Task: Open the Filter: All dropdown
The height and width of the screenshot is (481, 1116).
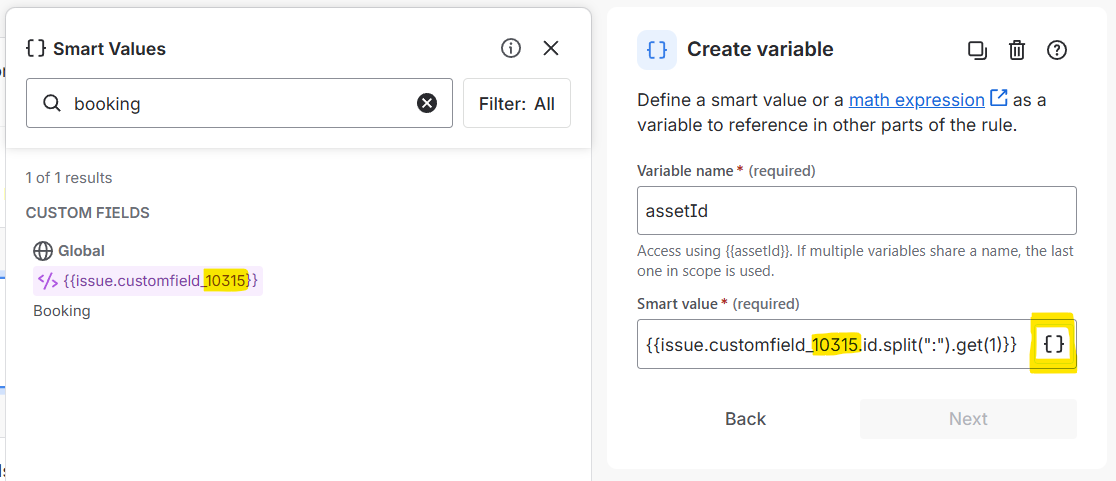Action: (516, 103)
